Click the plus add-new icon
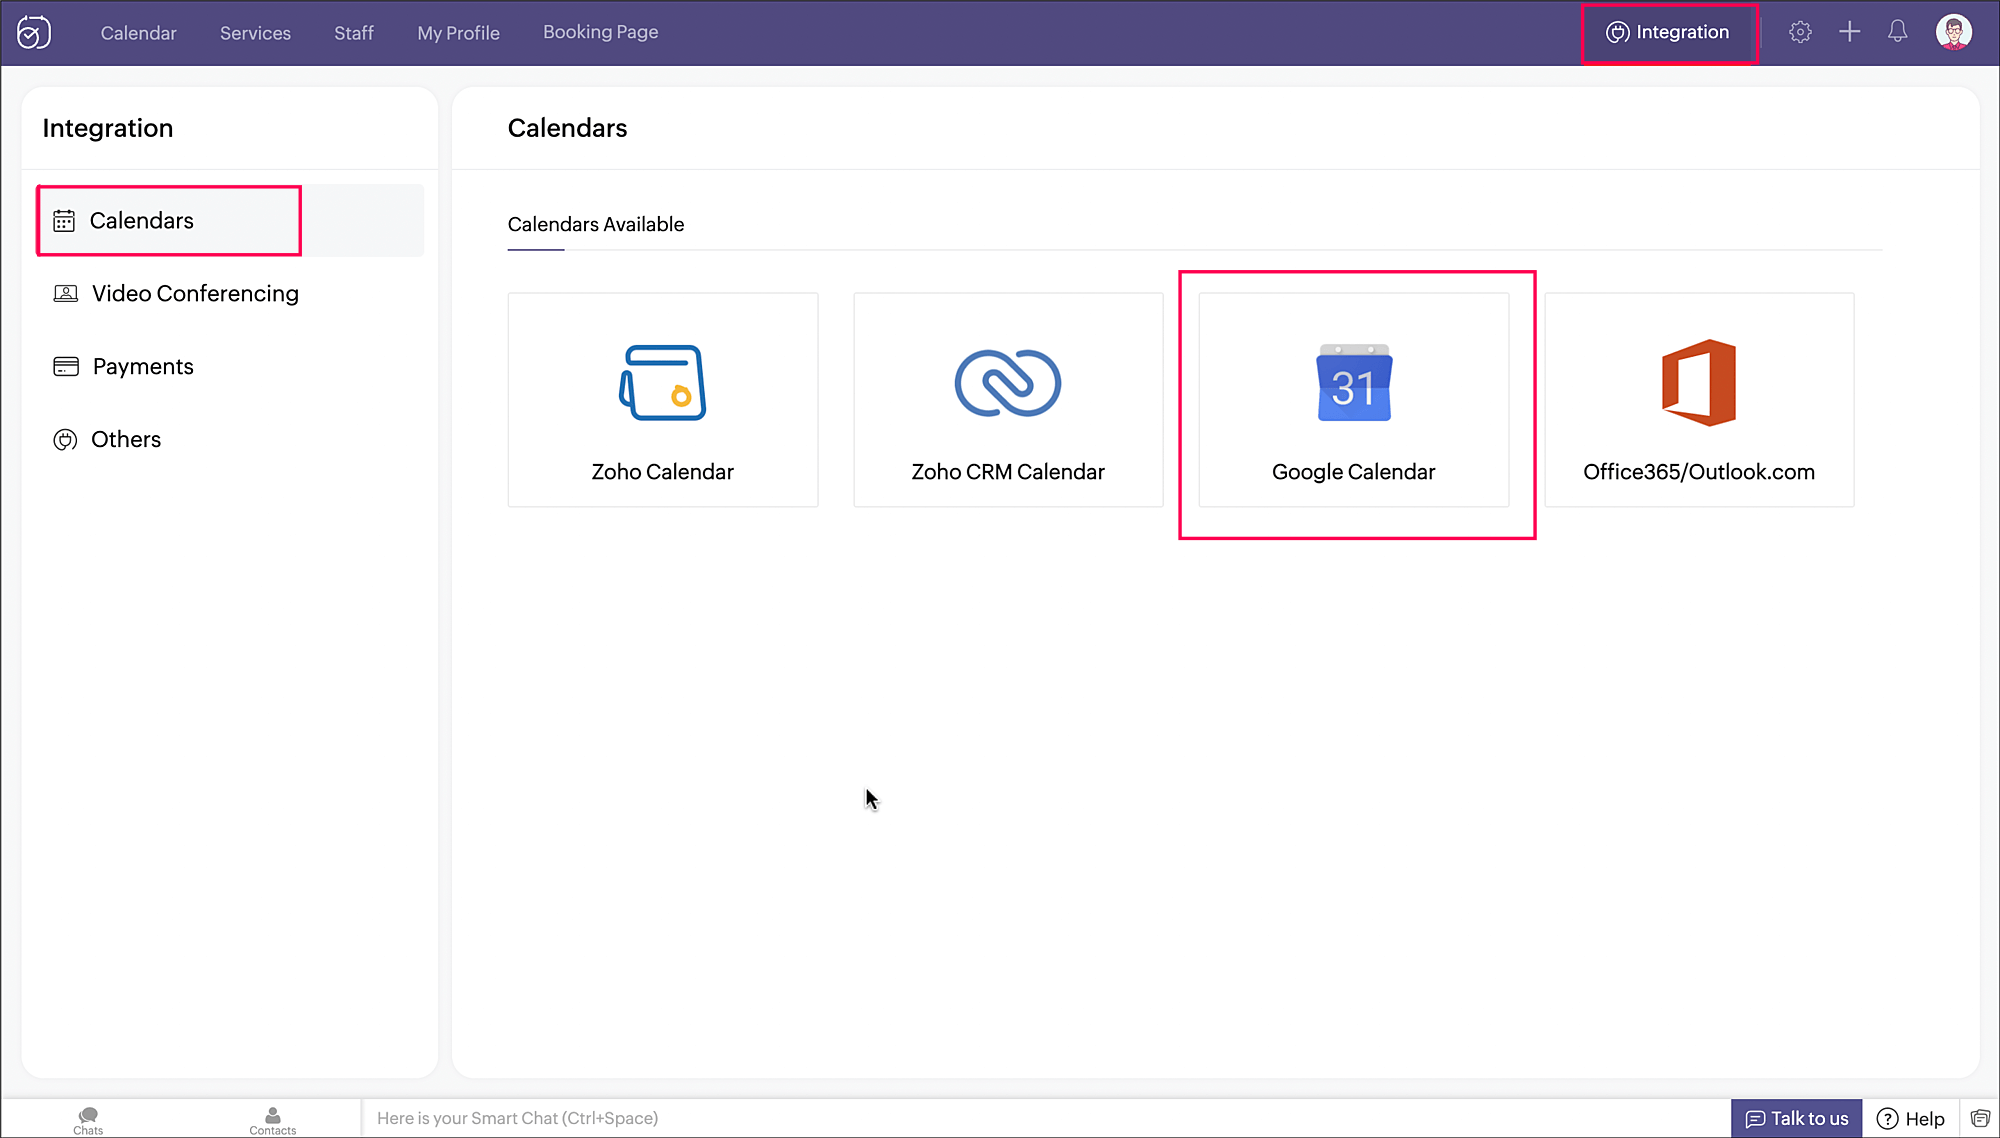 (x=1849, y=32)
